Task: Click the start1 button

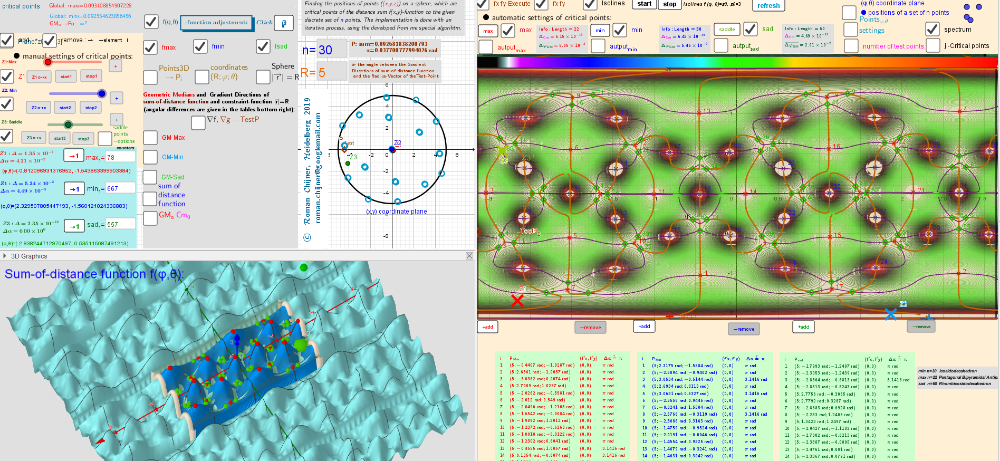Action: point(64,77)
